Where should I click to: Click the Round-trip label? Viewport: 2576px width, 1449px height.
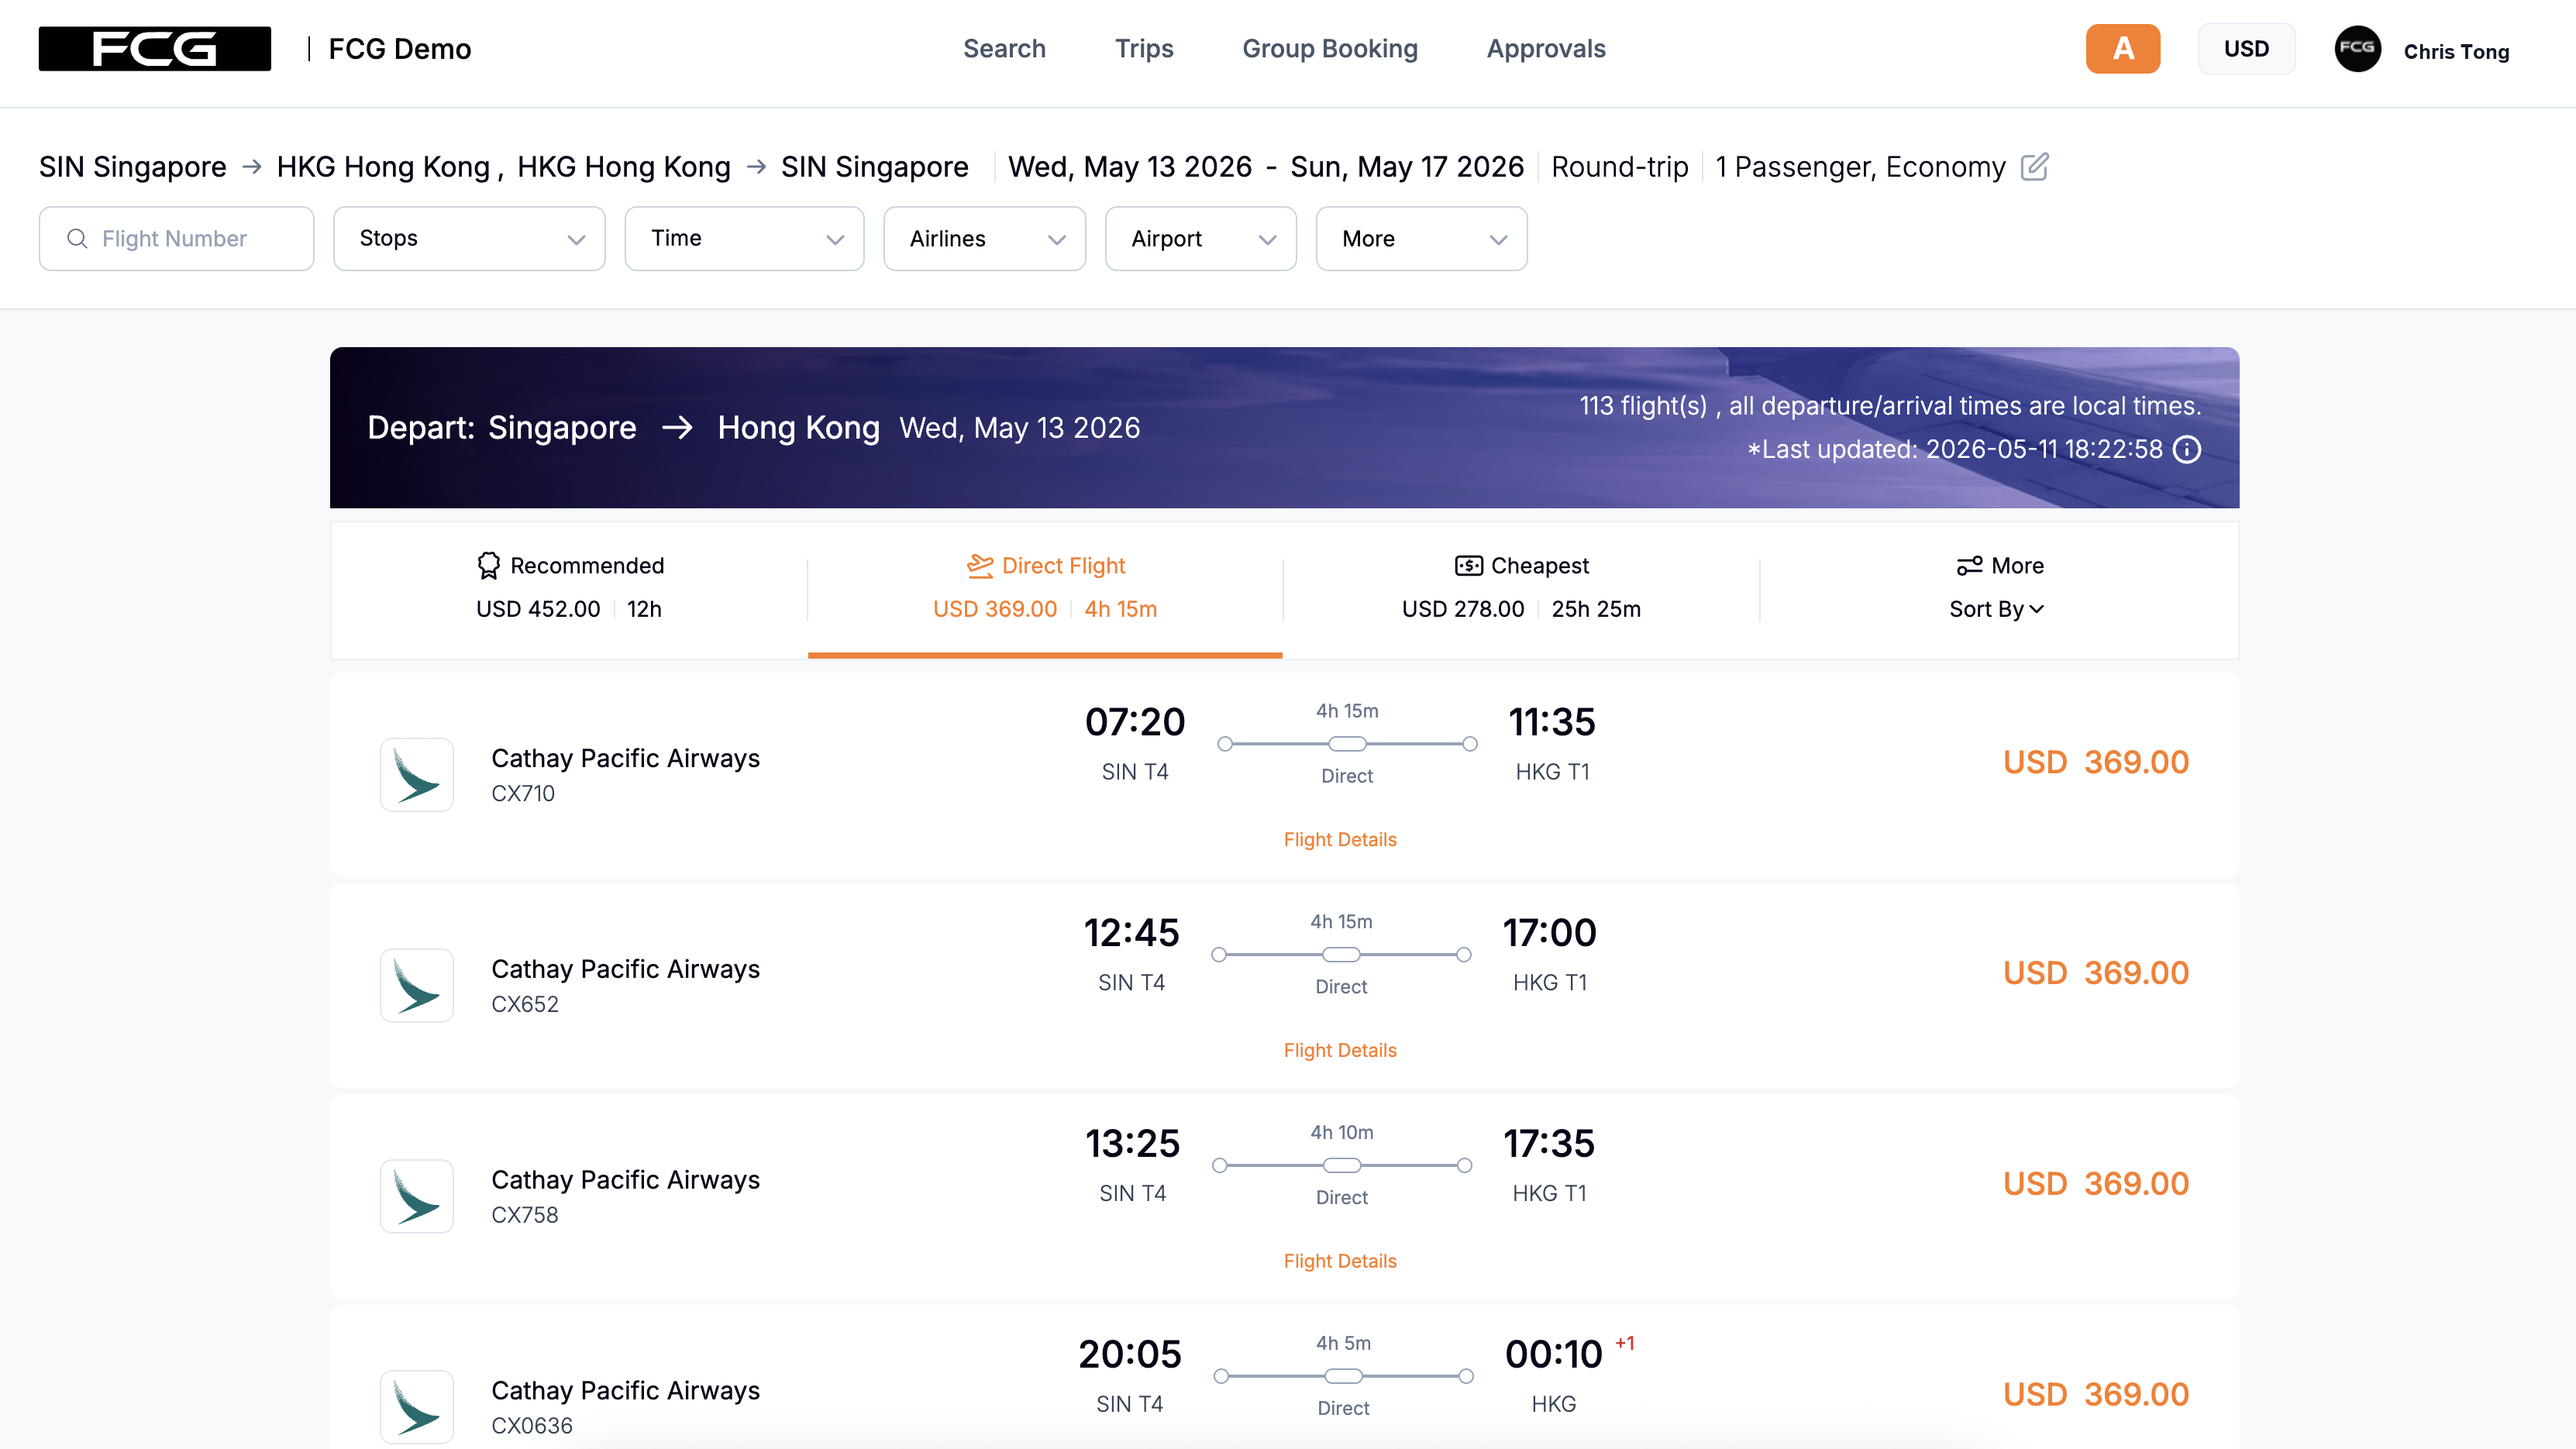[1620, 167]
